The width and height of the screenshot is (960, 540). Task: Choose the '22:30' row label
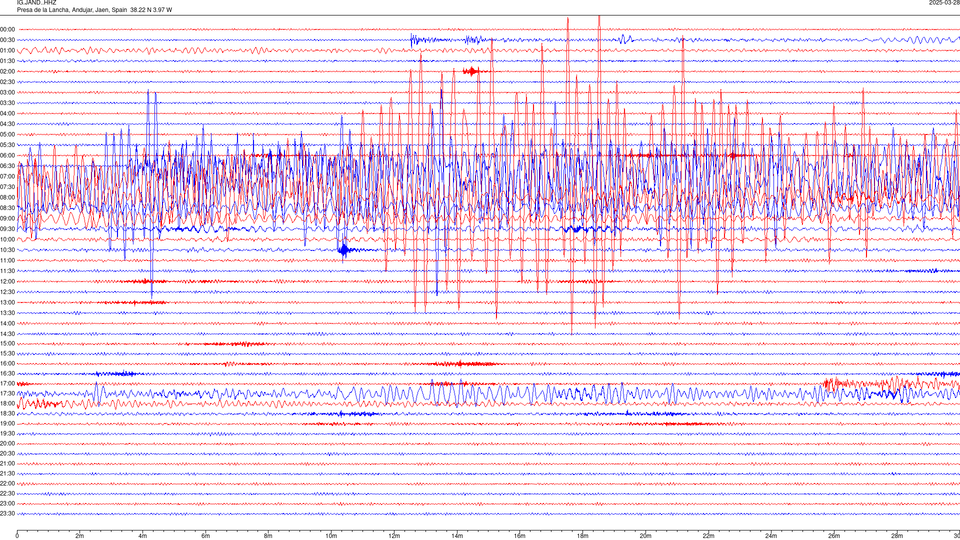point(7,493)
